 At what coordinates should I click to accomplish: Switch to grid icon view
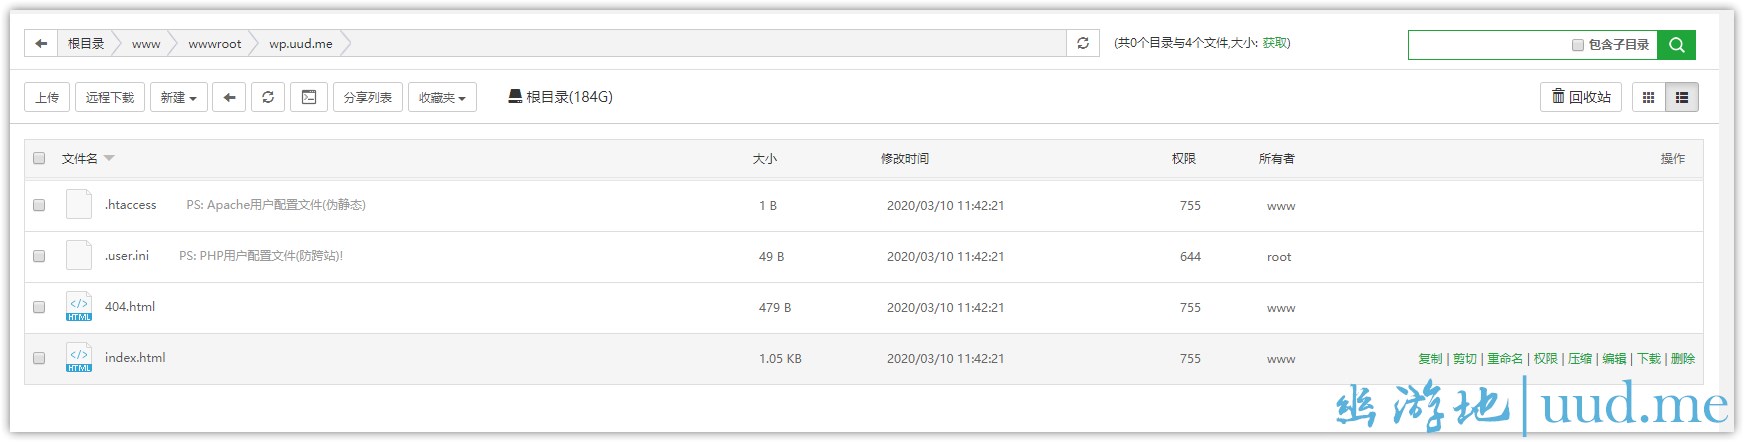(x=1649, y=98)
